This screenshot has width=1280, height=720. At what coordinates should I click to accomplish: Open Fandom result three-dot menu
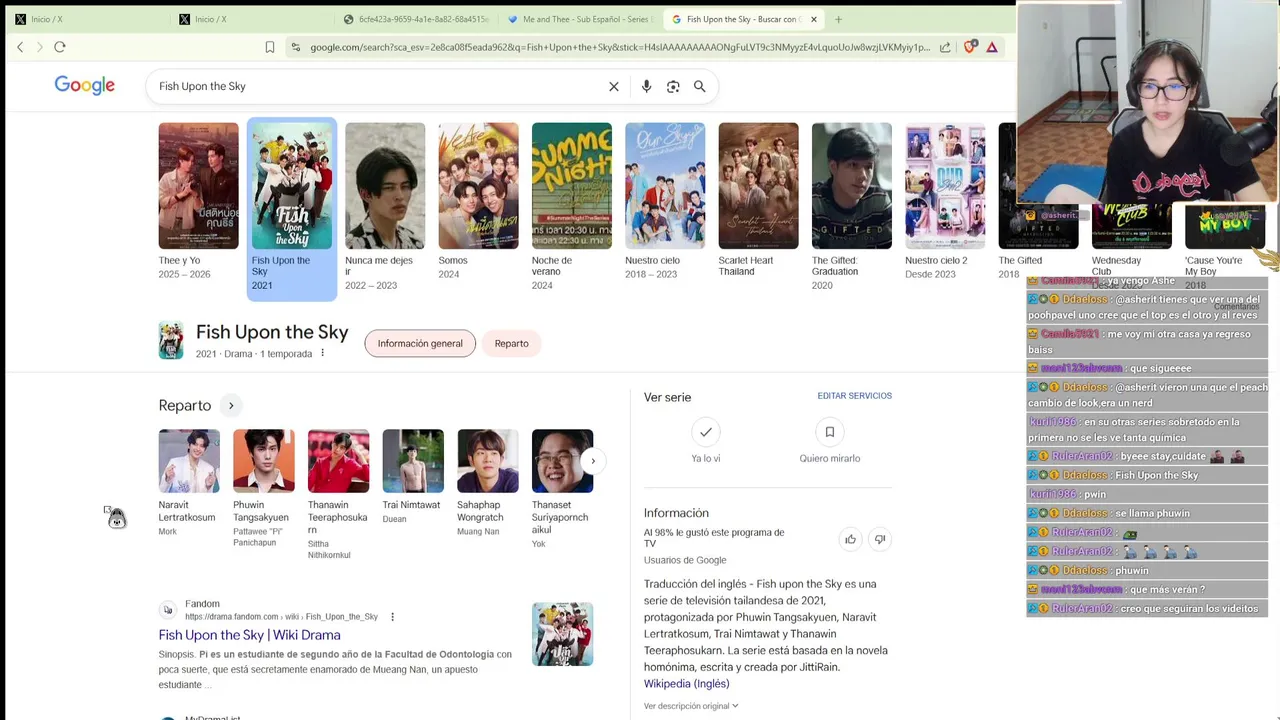392,617
